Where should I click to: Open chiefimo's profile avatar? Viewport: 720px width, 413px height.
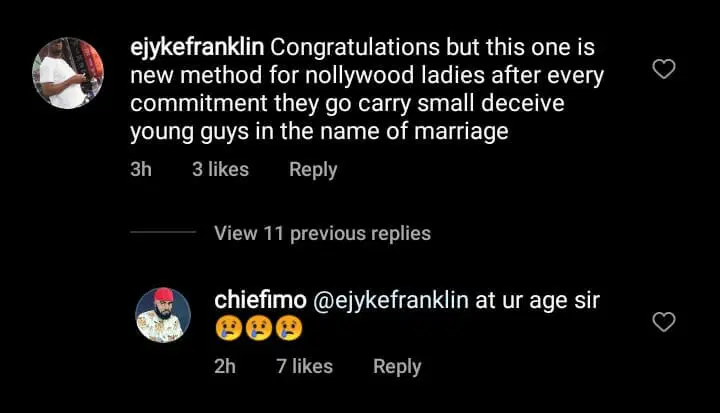tap(164, 315)
